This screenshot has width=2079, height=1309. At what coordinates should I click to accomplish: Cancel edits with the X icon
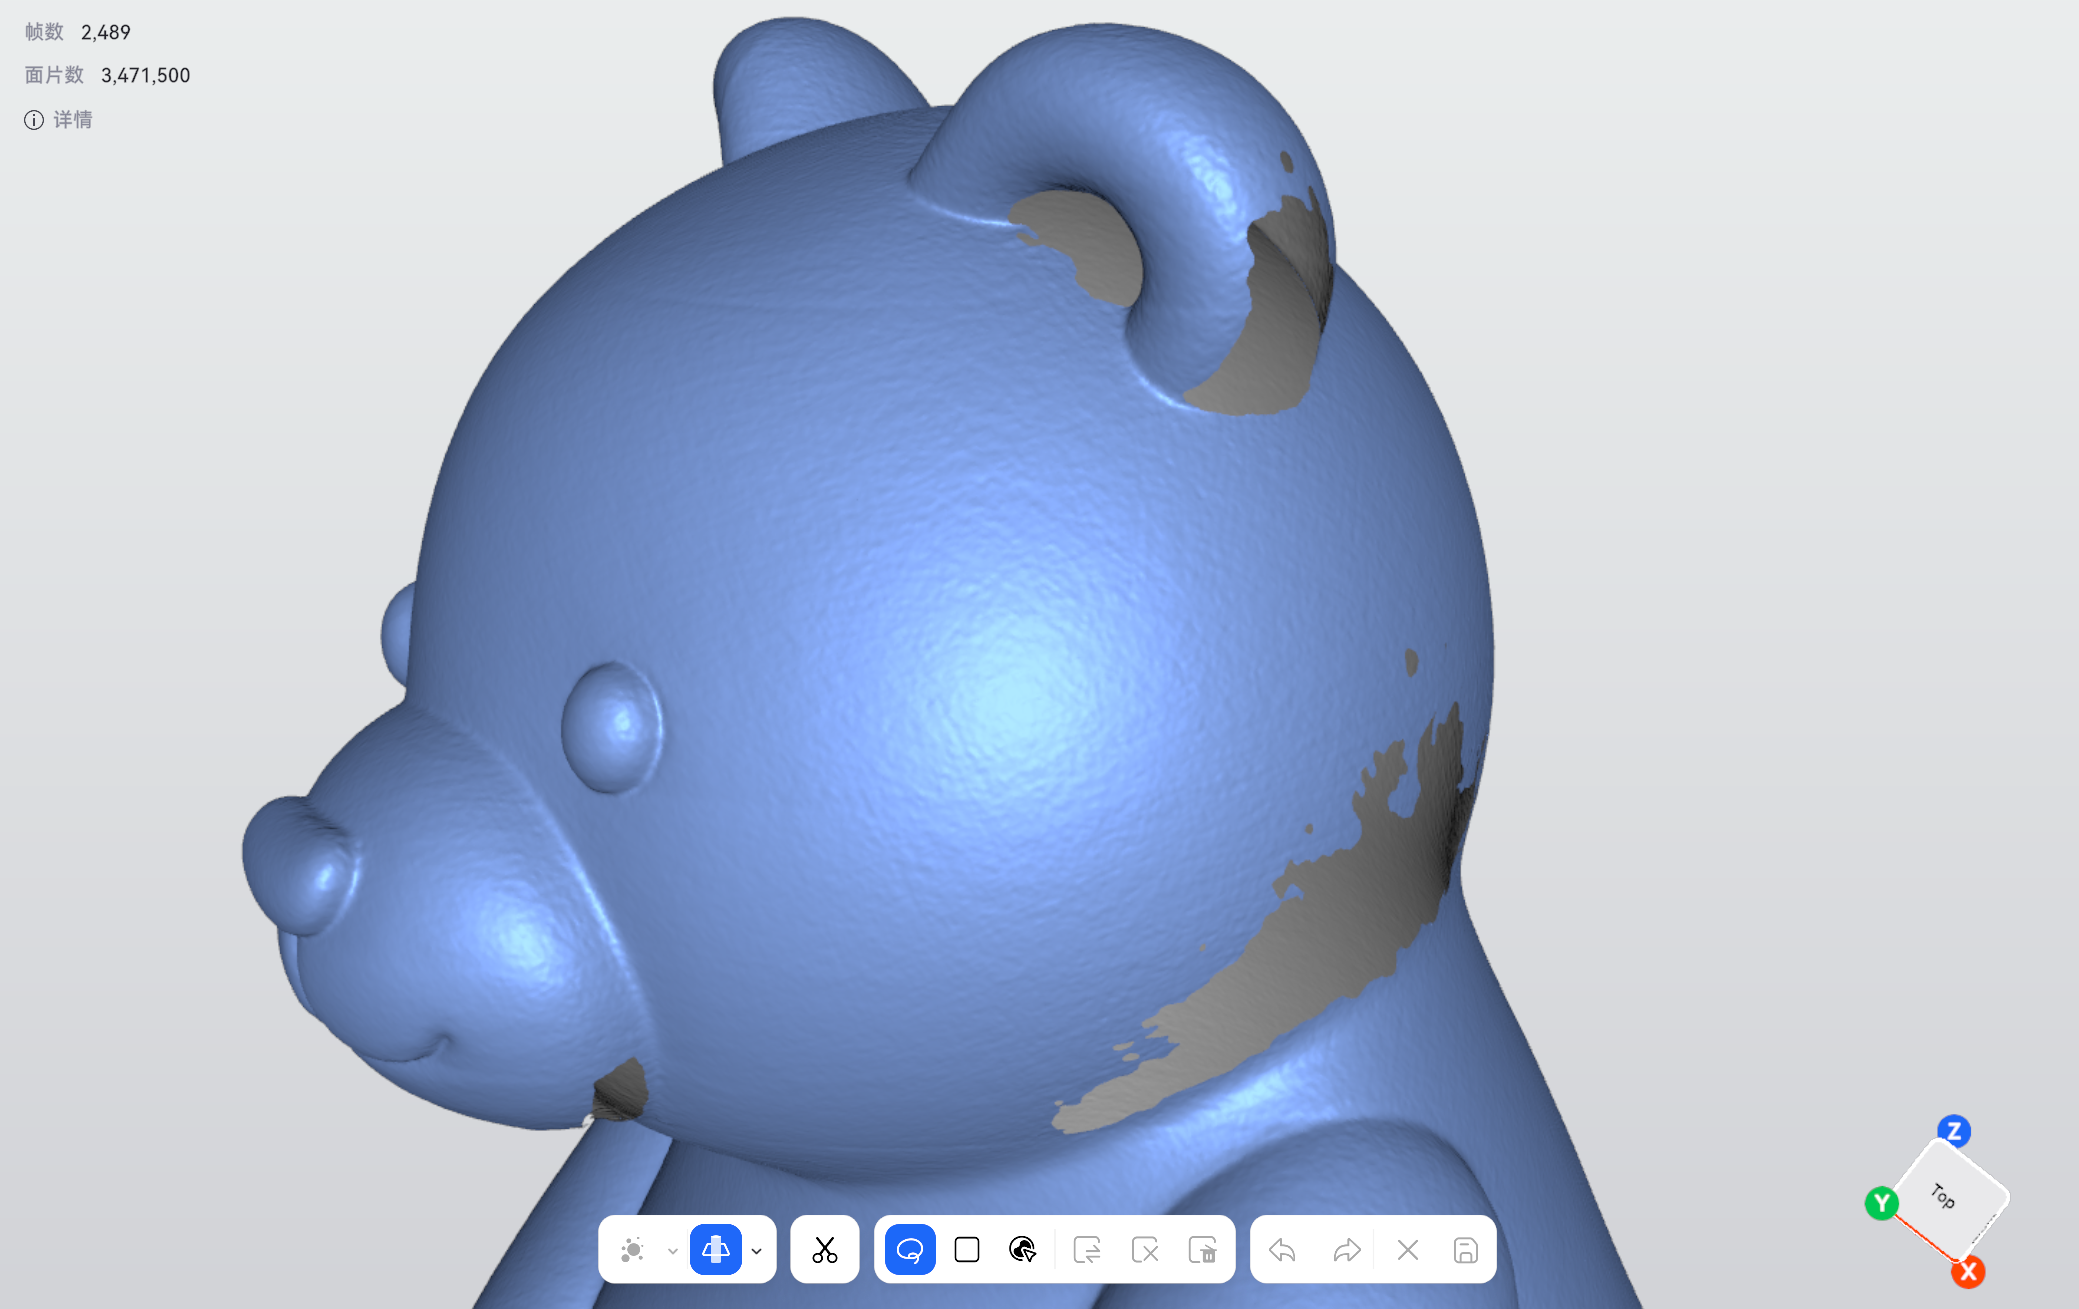point(1408,1250)
